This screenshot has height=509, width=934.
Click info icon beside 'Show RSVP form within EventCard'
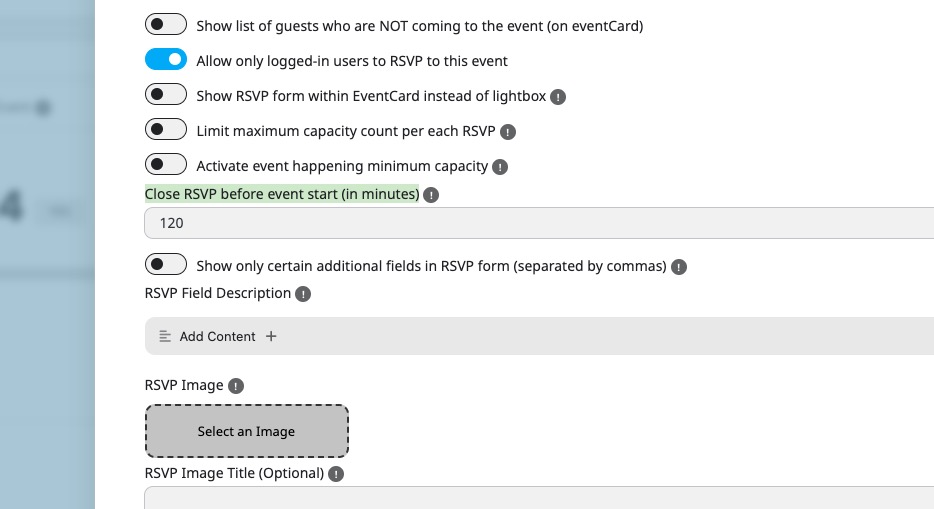point(558,97)
